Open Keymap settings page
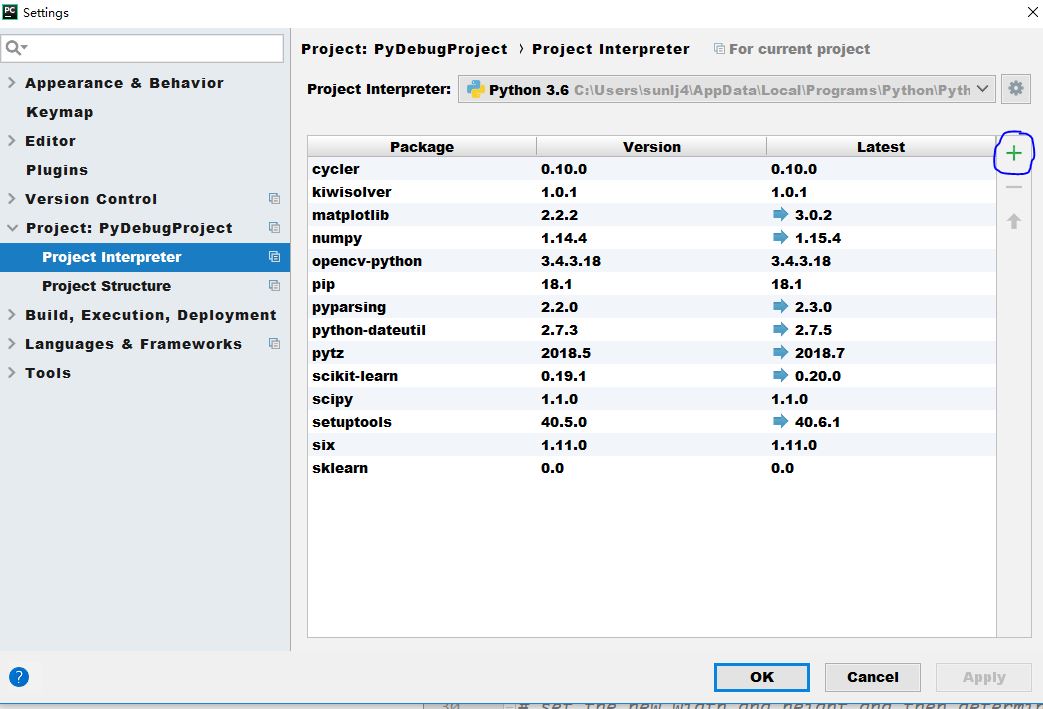This screenshot has height=709, width=1043. coord(60,112)
